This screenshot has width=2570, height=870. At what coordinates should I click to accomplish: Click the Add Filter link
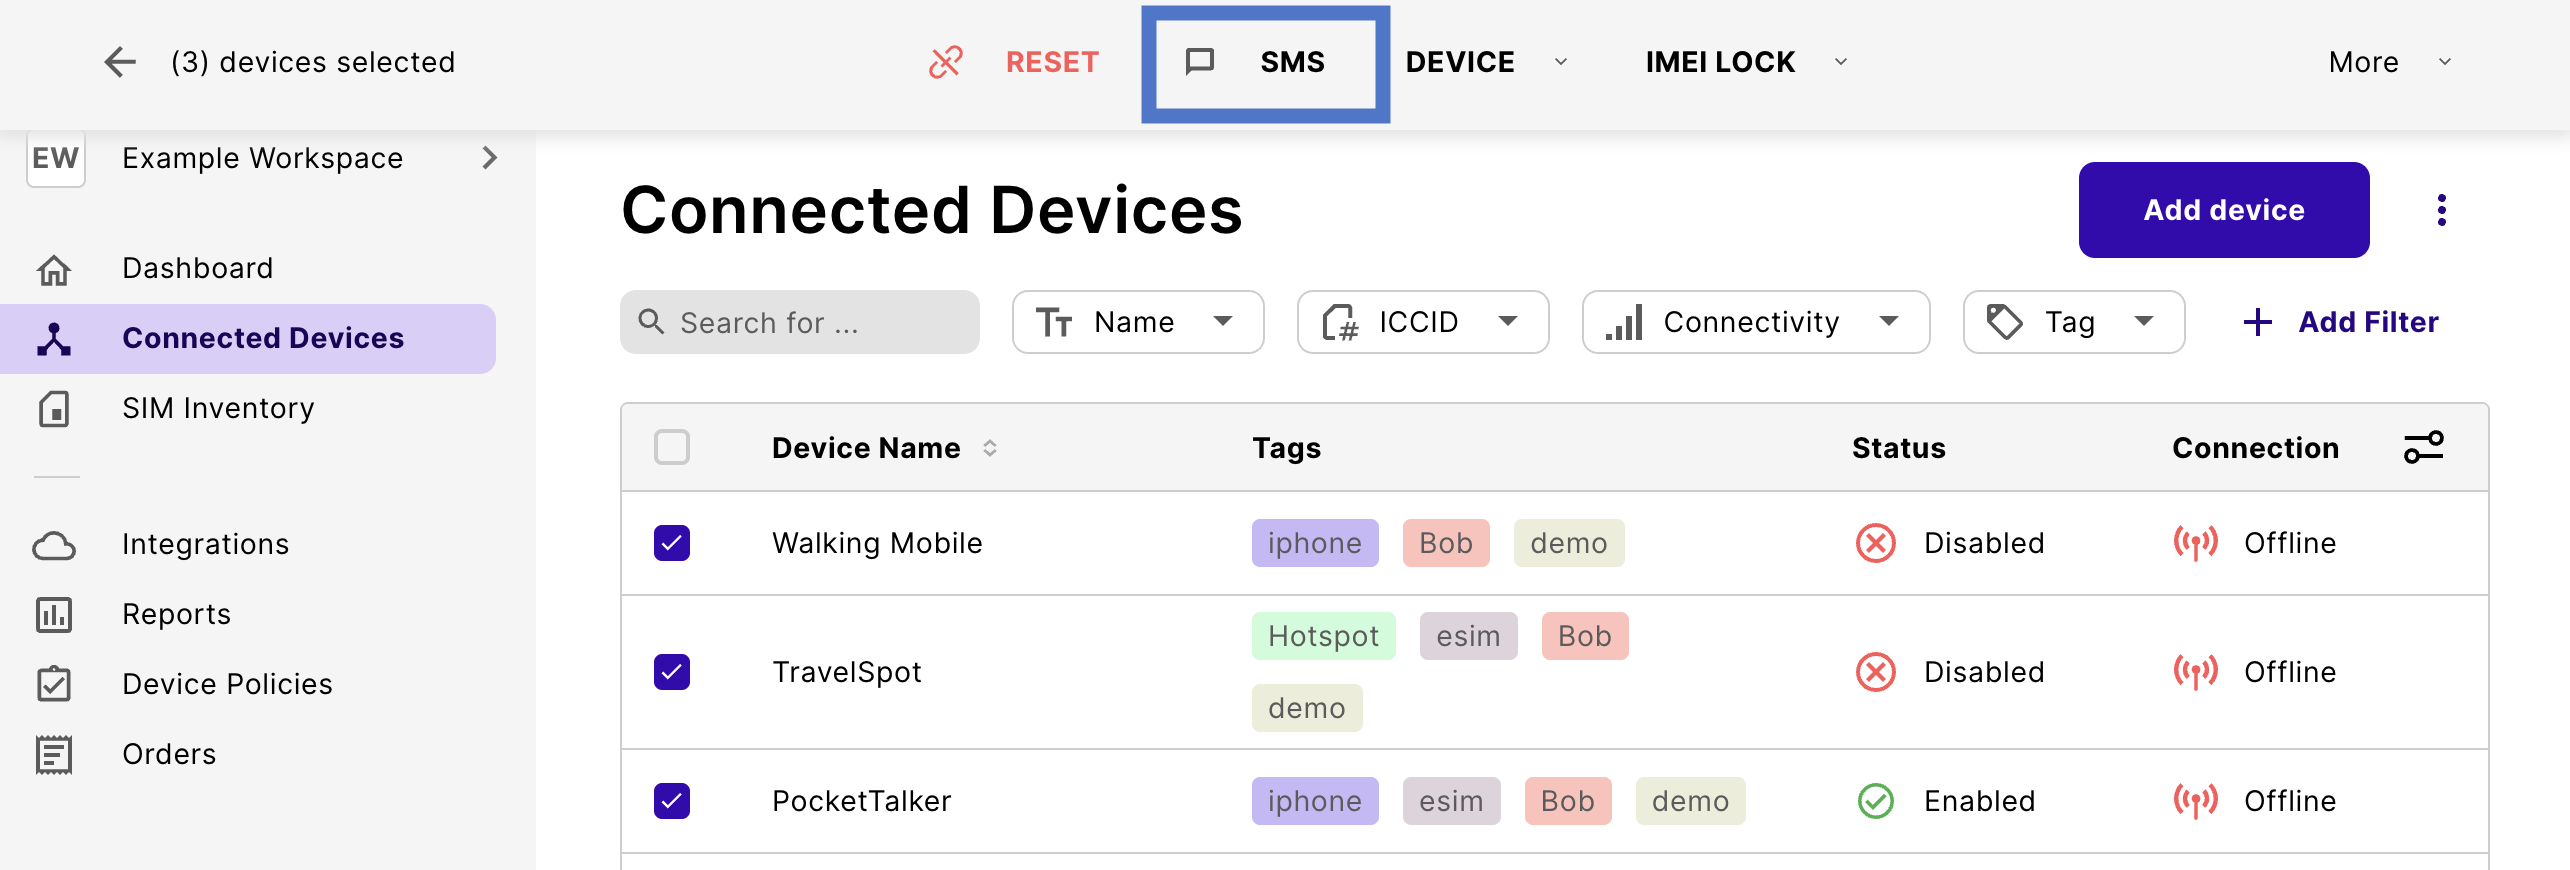pos(2342,322)
